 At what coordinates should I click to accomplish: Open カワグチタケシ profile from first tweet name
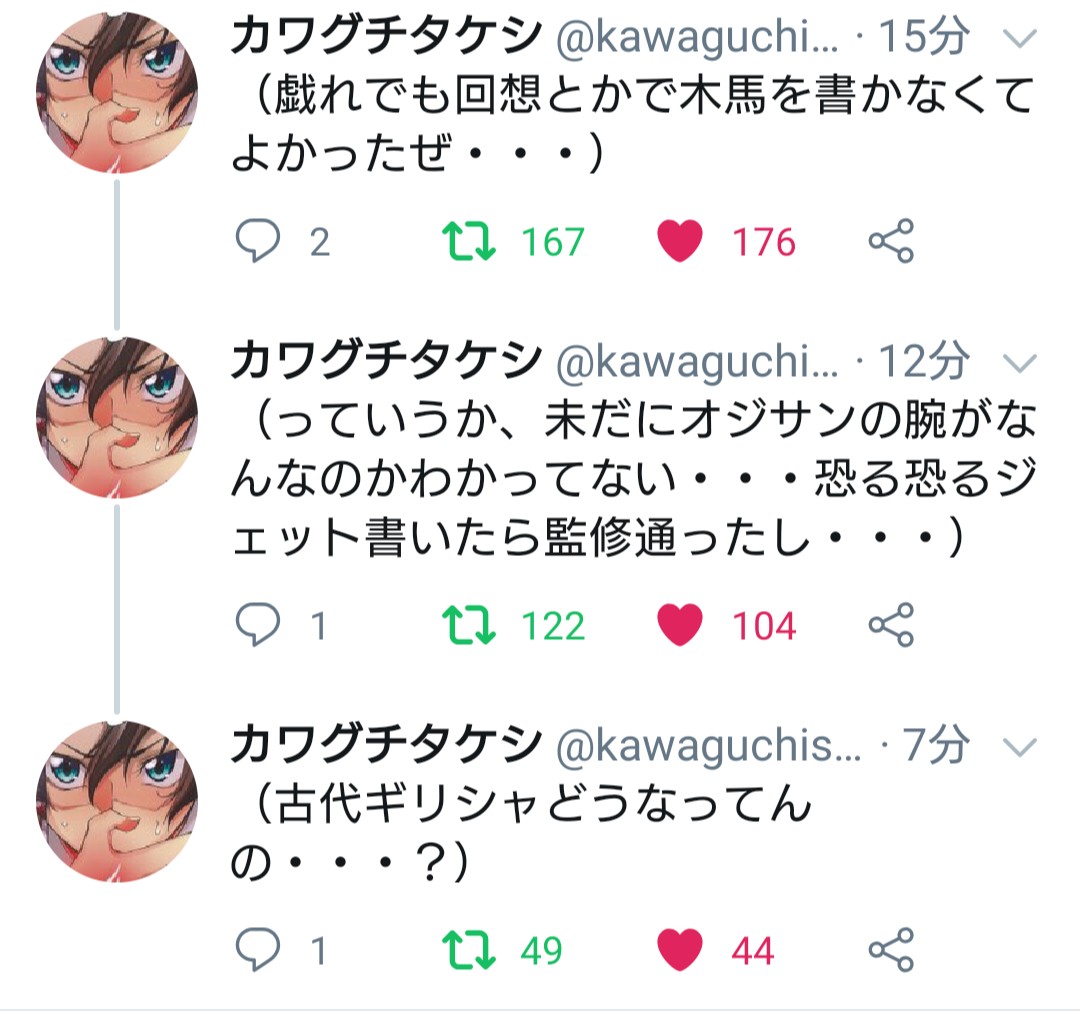[386, 36]
